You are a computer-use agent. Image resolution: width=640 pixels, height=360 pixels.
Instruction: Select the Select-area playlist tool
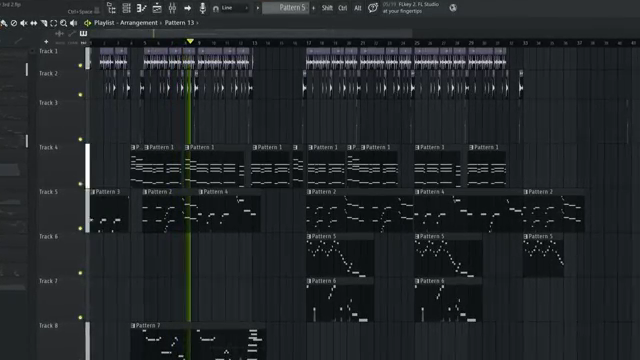tap(53, 23)
